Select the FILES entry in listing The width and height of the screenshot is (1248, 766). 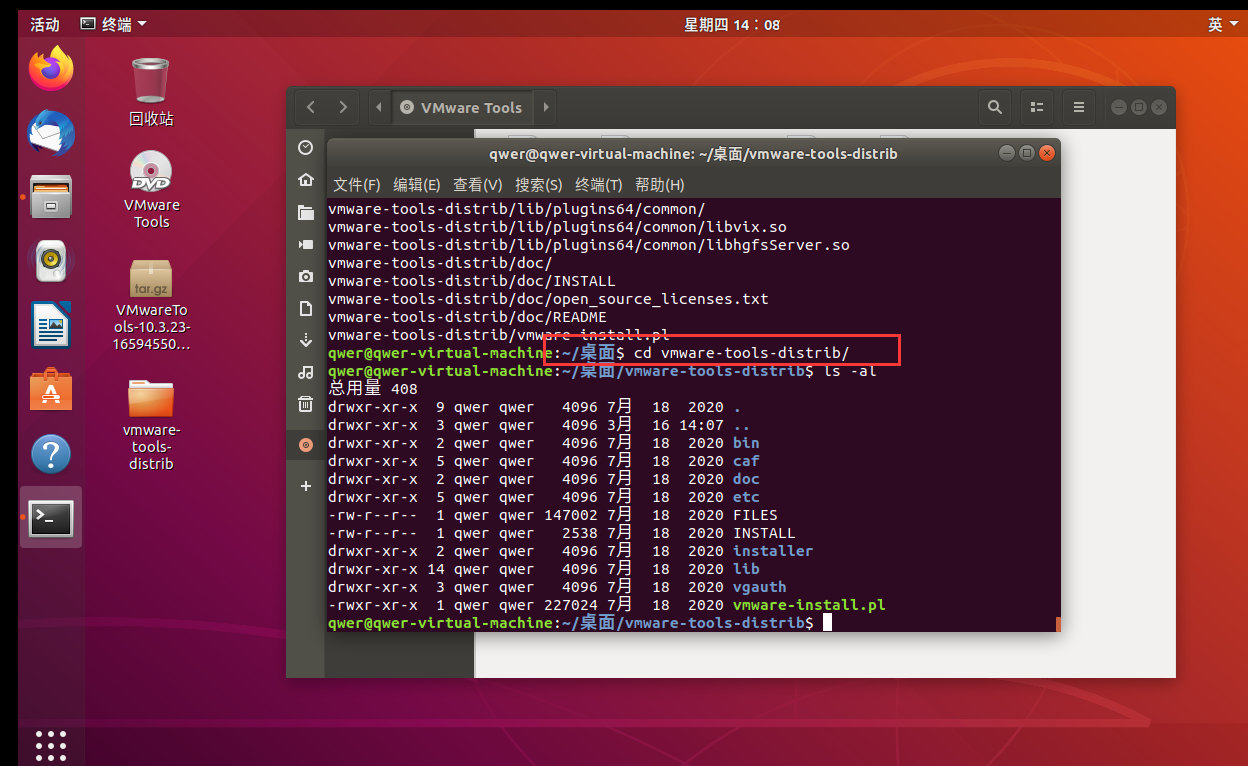coord(755,515)
